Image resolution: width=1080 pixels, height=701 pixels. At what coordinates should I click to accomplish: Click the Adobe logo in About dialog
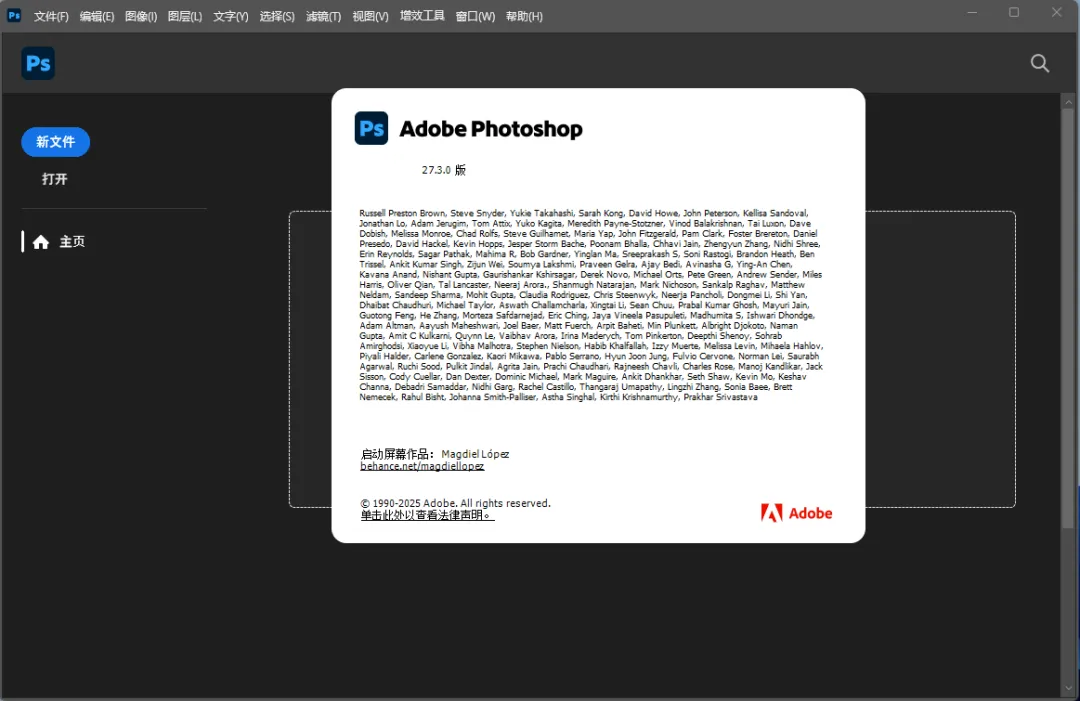(x=796, y=513)
